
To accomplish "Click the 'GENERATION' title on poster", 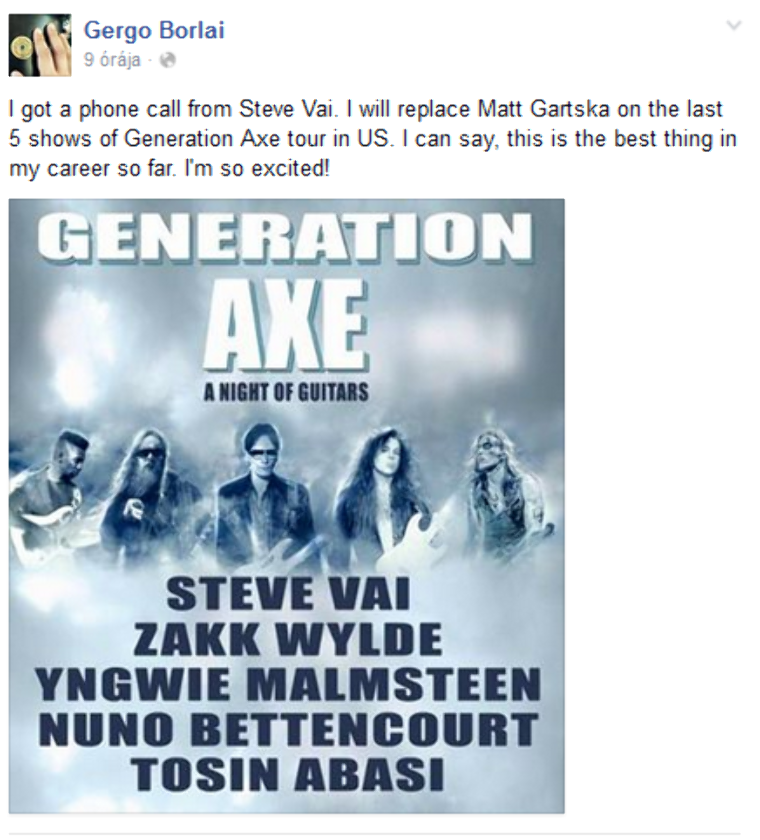I will click(x=285, y=238).
